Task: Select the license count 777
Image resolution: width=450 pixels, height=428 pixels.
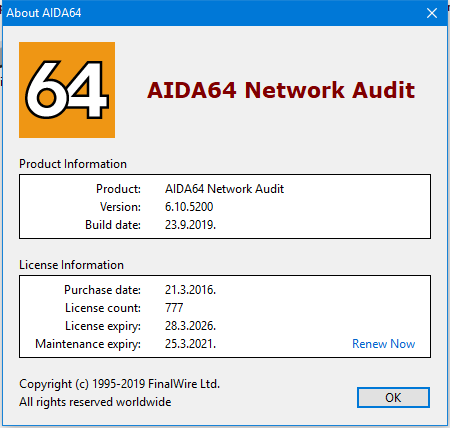Action: click(174, 308)
